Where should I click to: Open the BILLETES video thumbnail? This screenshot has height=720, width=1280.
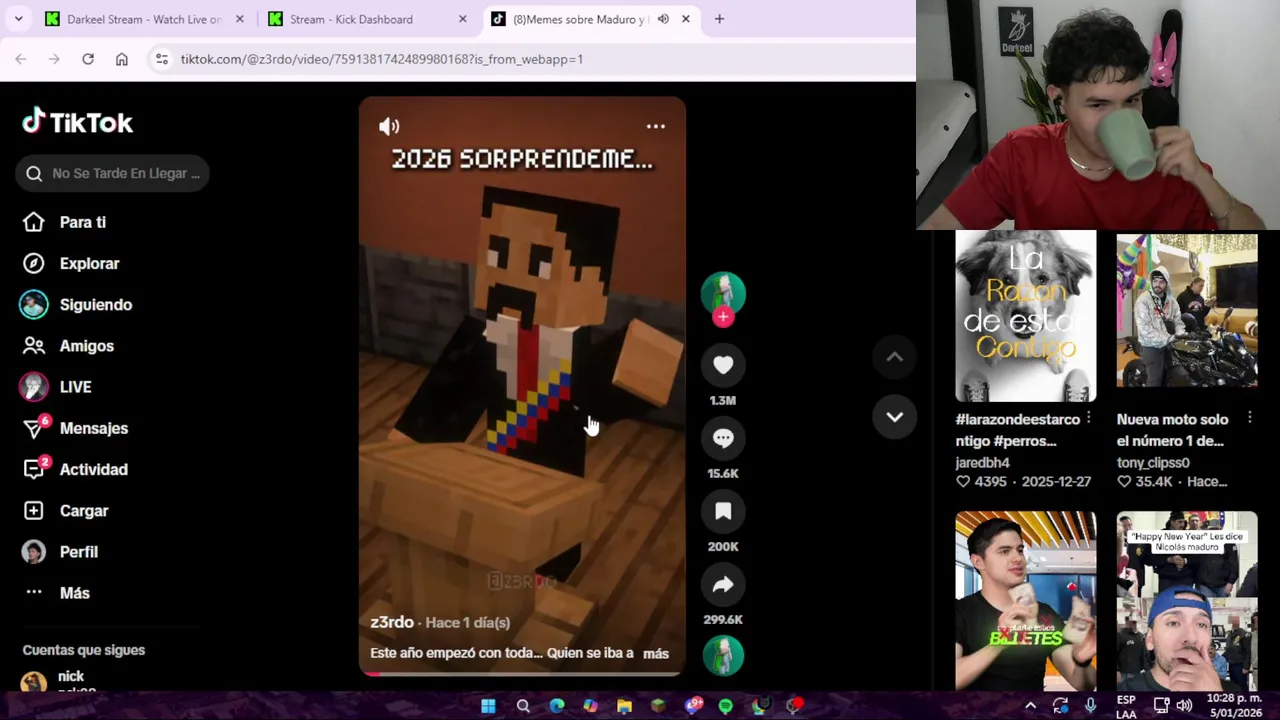(1026, 601)
